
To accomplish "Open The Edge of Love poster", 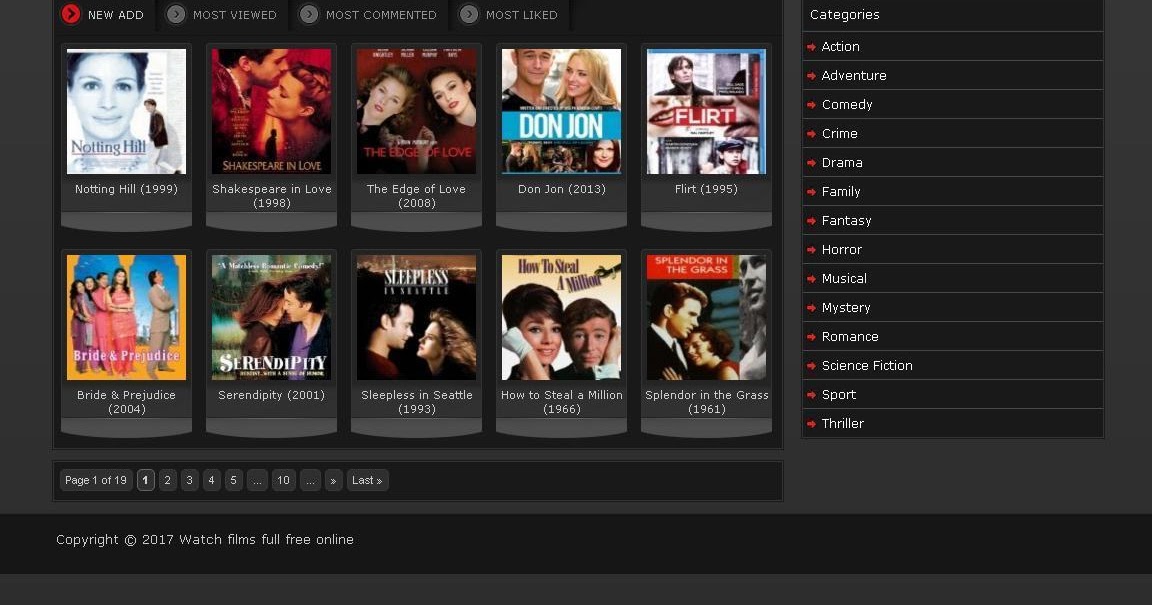I will [x=417, y=112].
